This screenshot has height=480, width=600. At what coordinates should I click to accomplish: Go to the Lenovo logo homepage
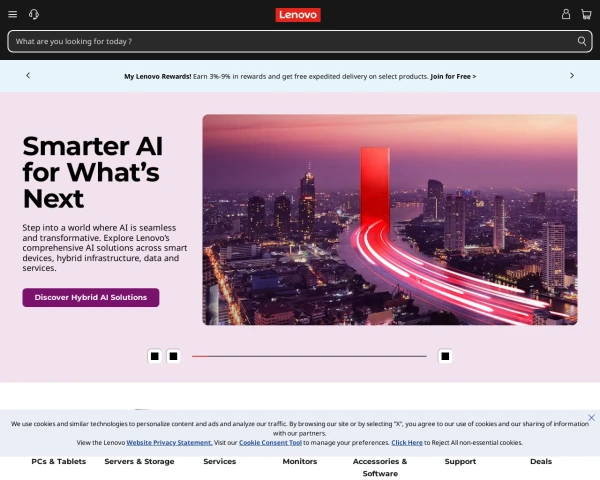pos(298,15)
